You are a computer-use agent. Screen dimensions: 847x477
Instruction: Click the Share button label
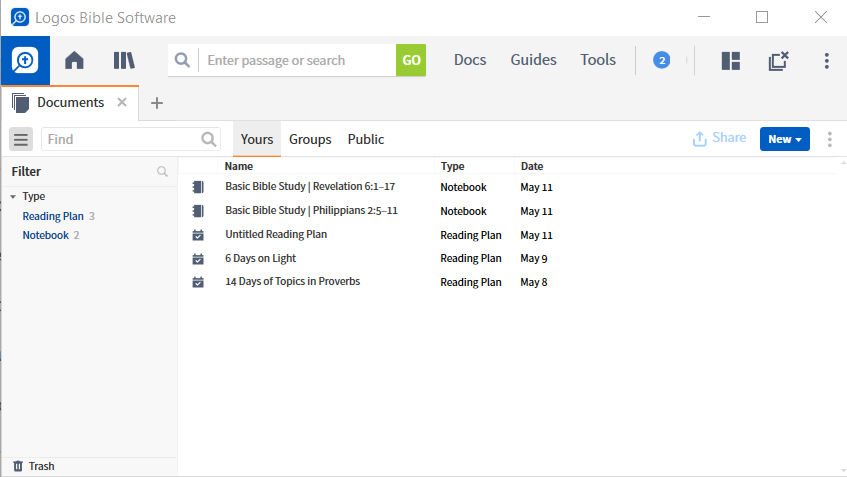coord(729,138)
